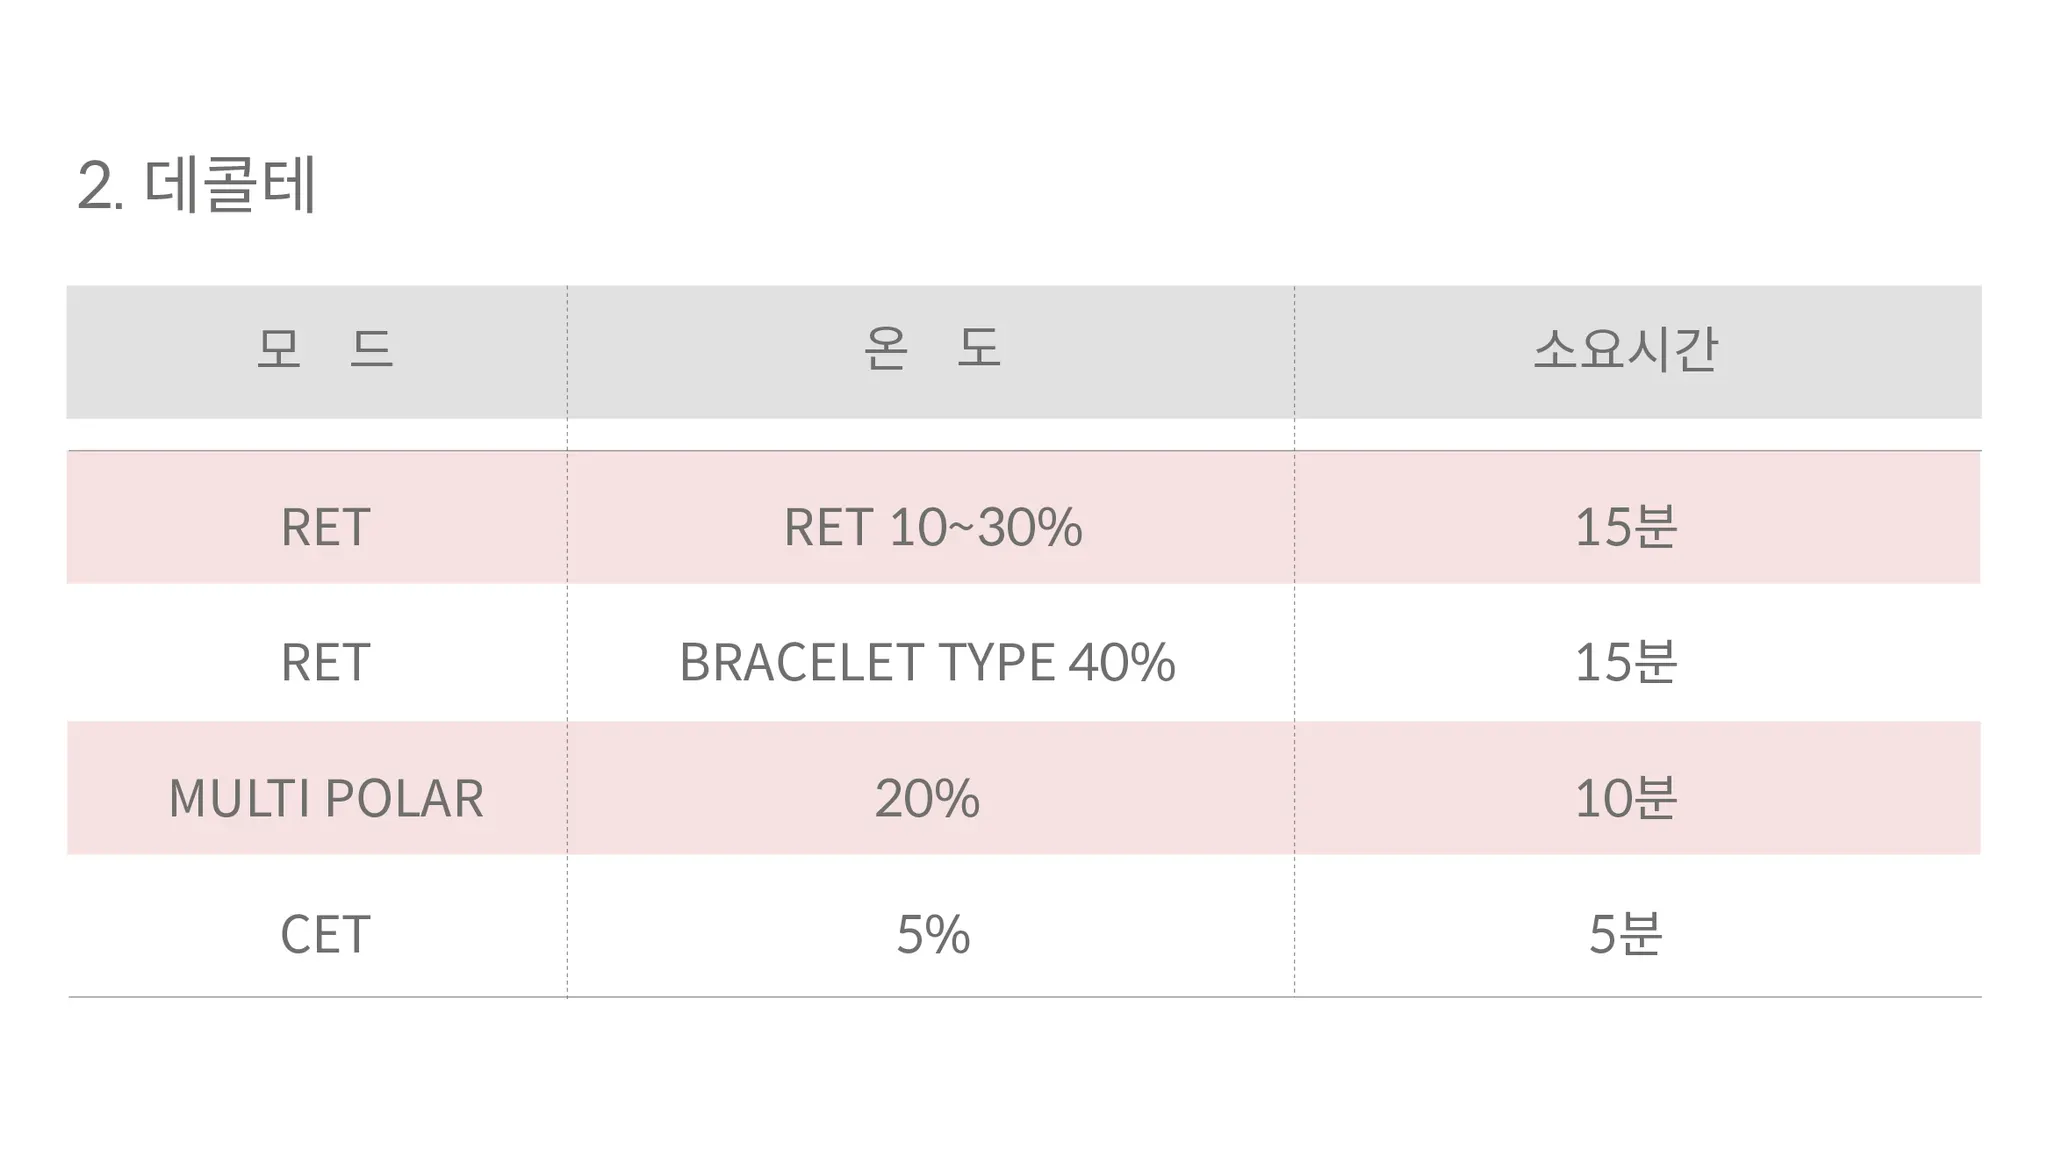Click the word POLAR in mode column
The height and width of the screenshot is (1158, 2048).
404,798
